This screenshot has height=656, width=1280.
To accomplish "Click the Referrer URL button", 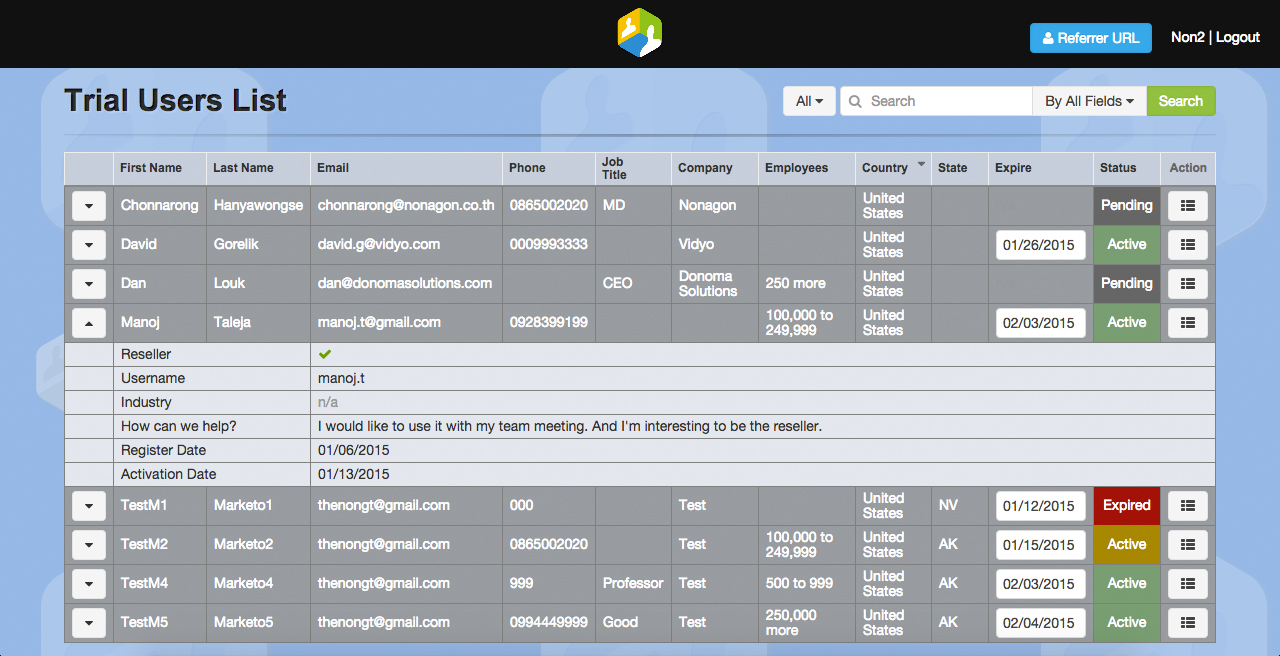I will [1090, 38].
